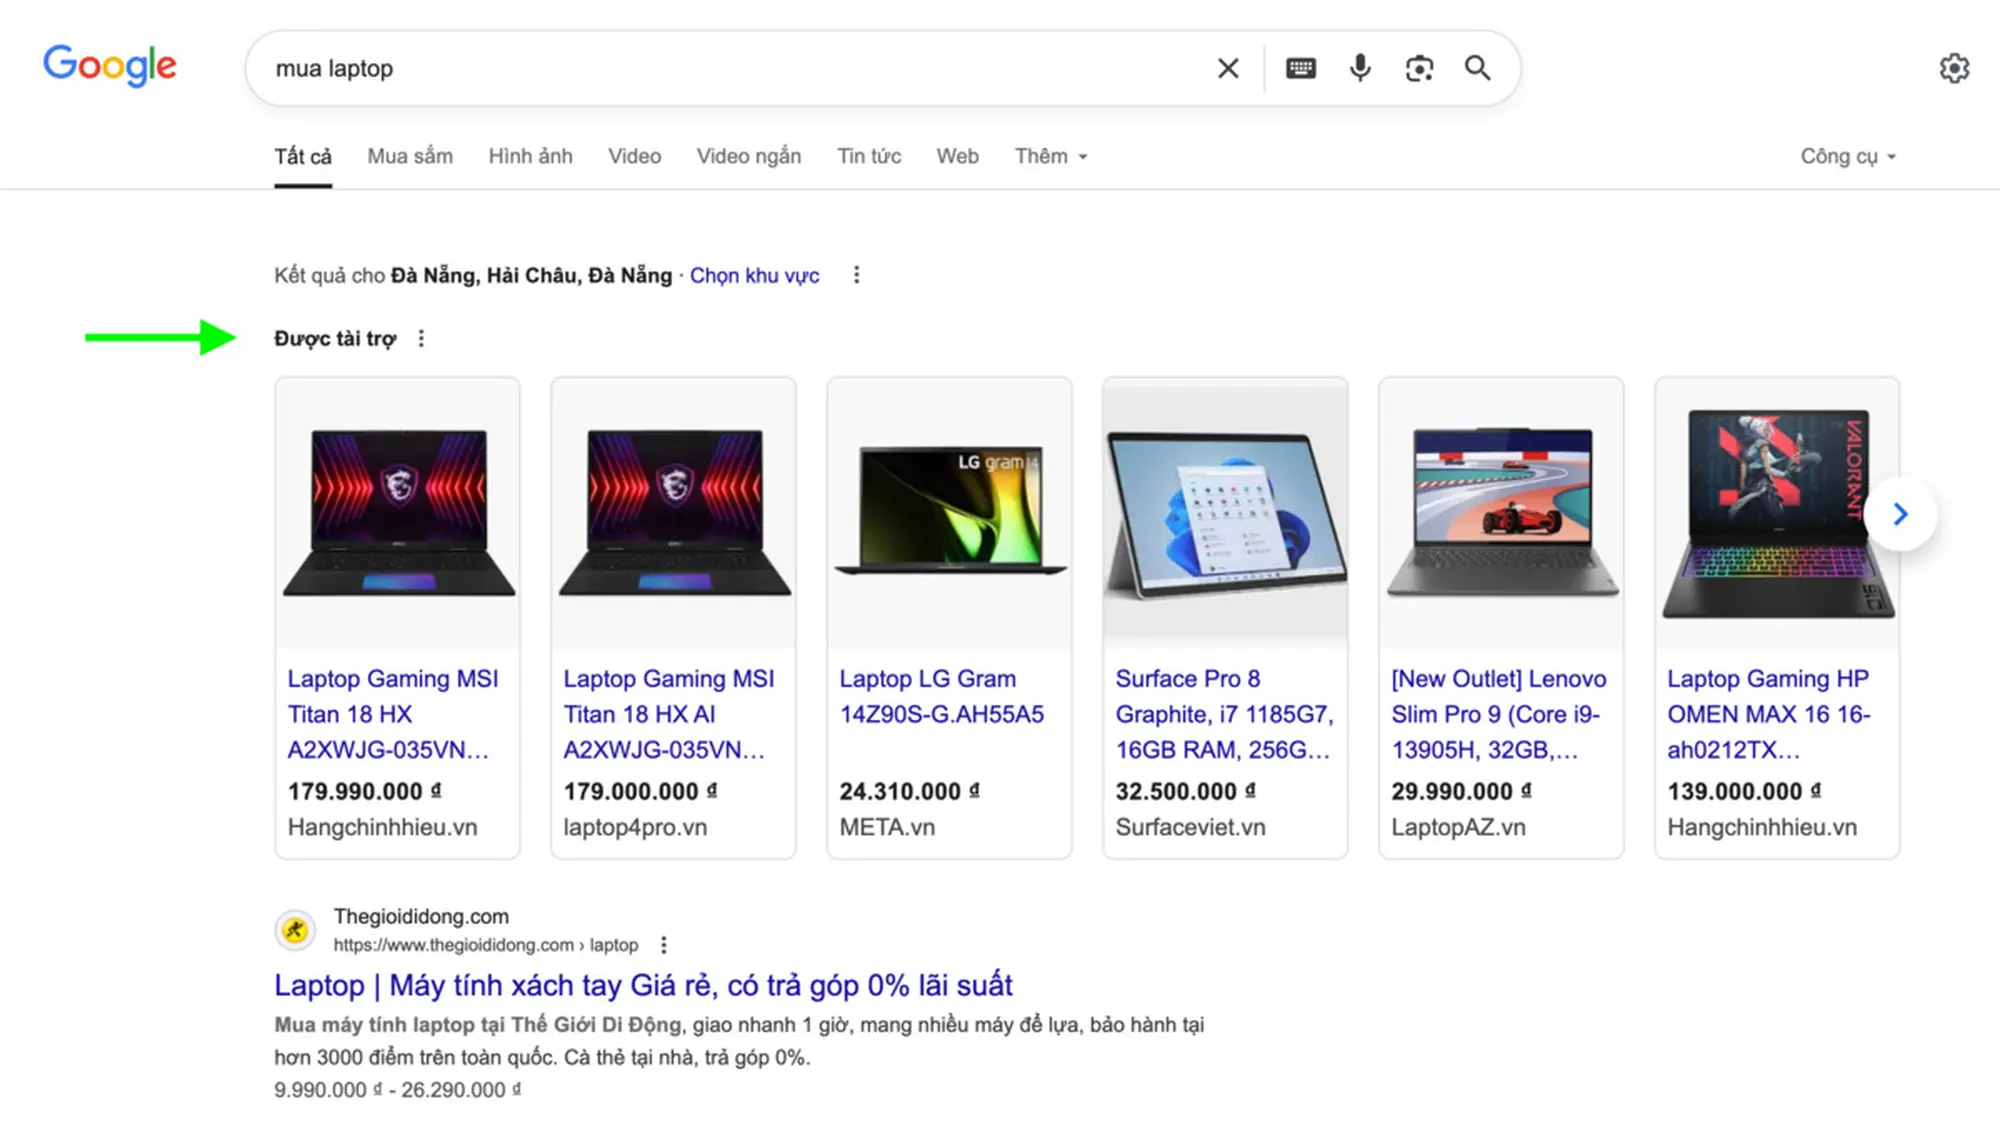Expand the Thêm dropdown
Image resolution: width=2000 pixels, height=1132 pixels.
(x=1051, y=157)
